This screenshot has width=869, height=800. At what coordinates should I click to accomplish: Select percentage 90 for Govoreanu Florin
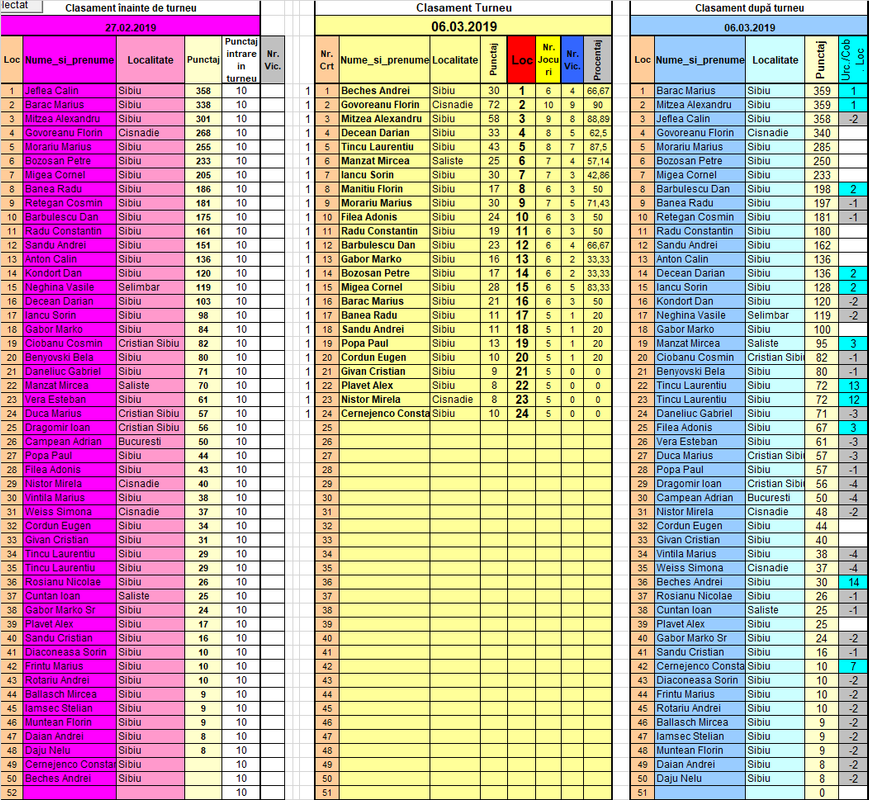(x=597, y=105)
